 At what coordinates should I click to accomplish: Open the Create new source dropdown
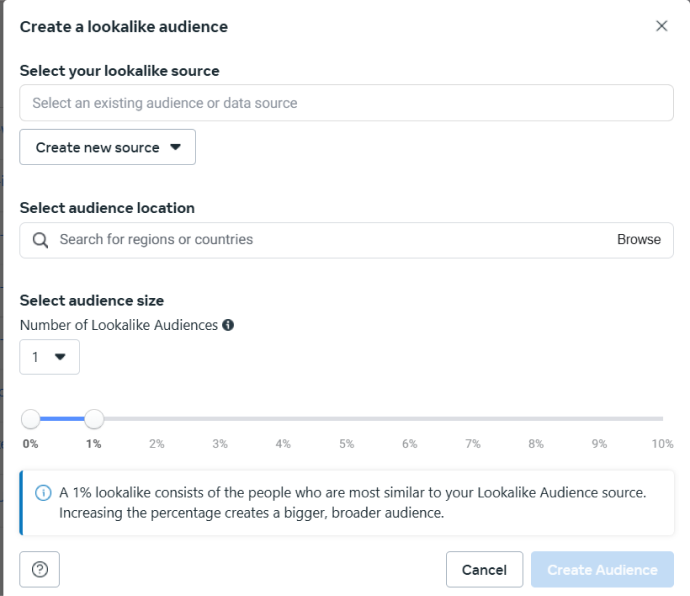click(x=107, y=147)
